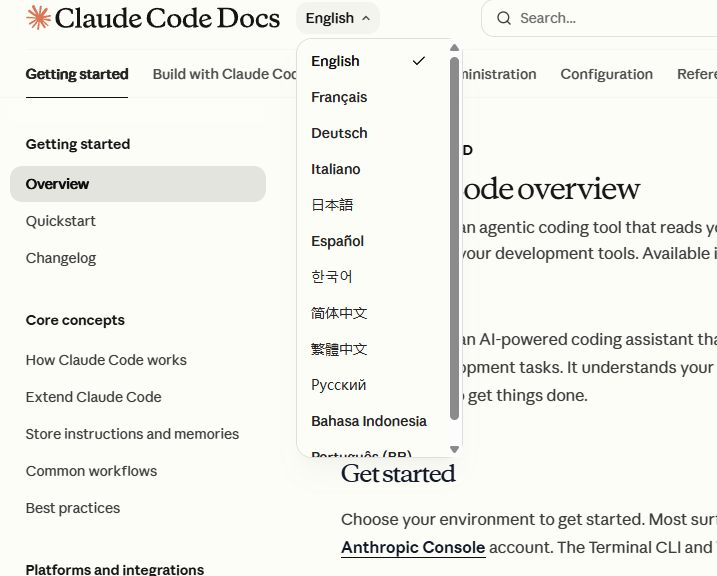Viewport: 717px width, 576px height.
Task: Open the Quickstart sidebar page
Action: coord(60,221)
